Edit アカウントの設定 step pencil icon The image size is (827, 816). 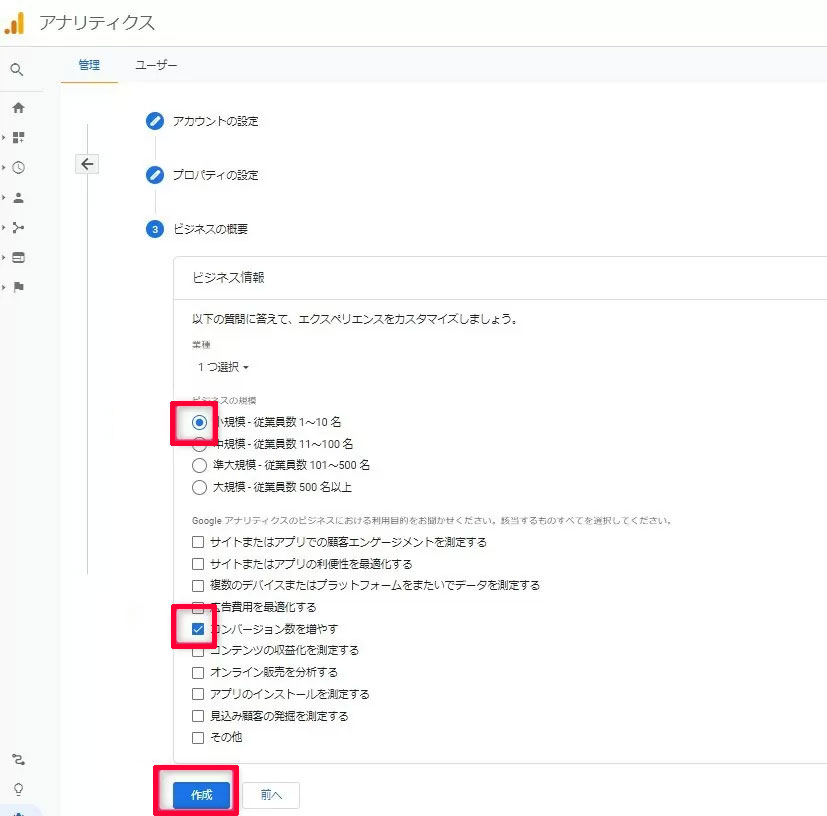(x=154, y=121)
